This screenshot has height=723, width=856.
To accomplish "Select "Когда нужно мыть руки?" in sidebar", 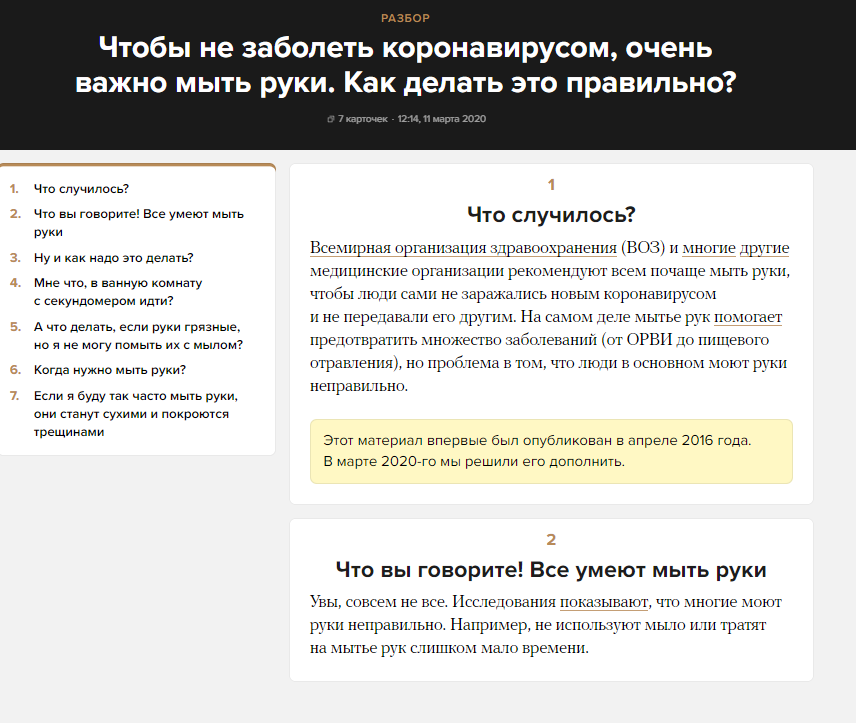I will click(111, 369).
